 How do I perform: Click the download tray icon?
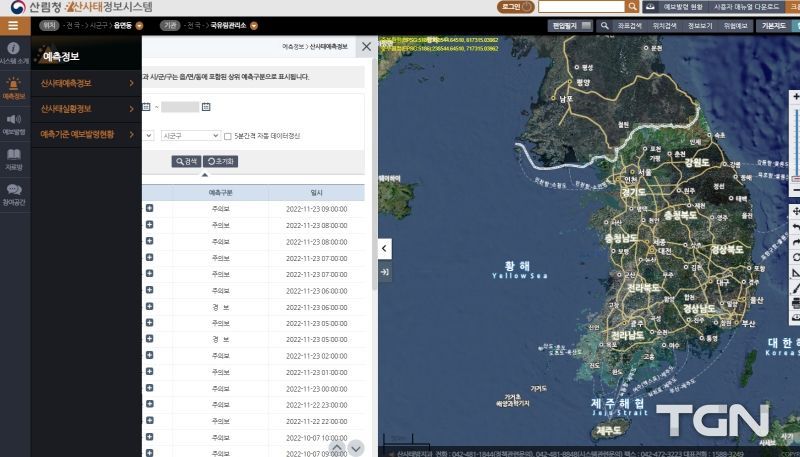[x=651, y=7]
